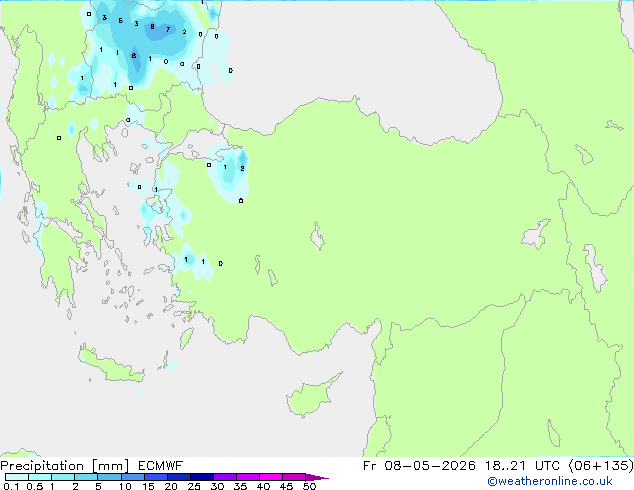Click the '0.1' legend scale label
This screenshot has width=634, height=490.
pos(10,486)
